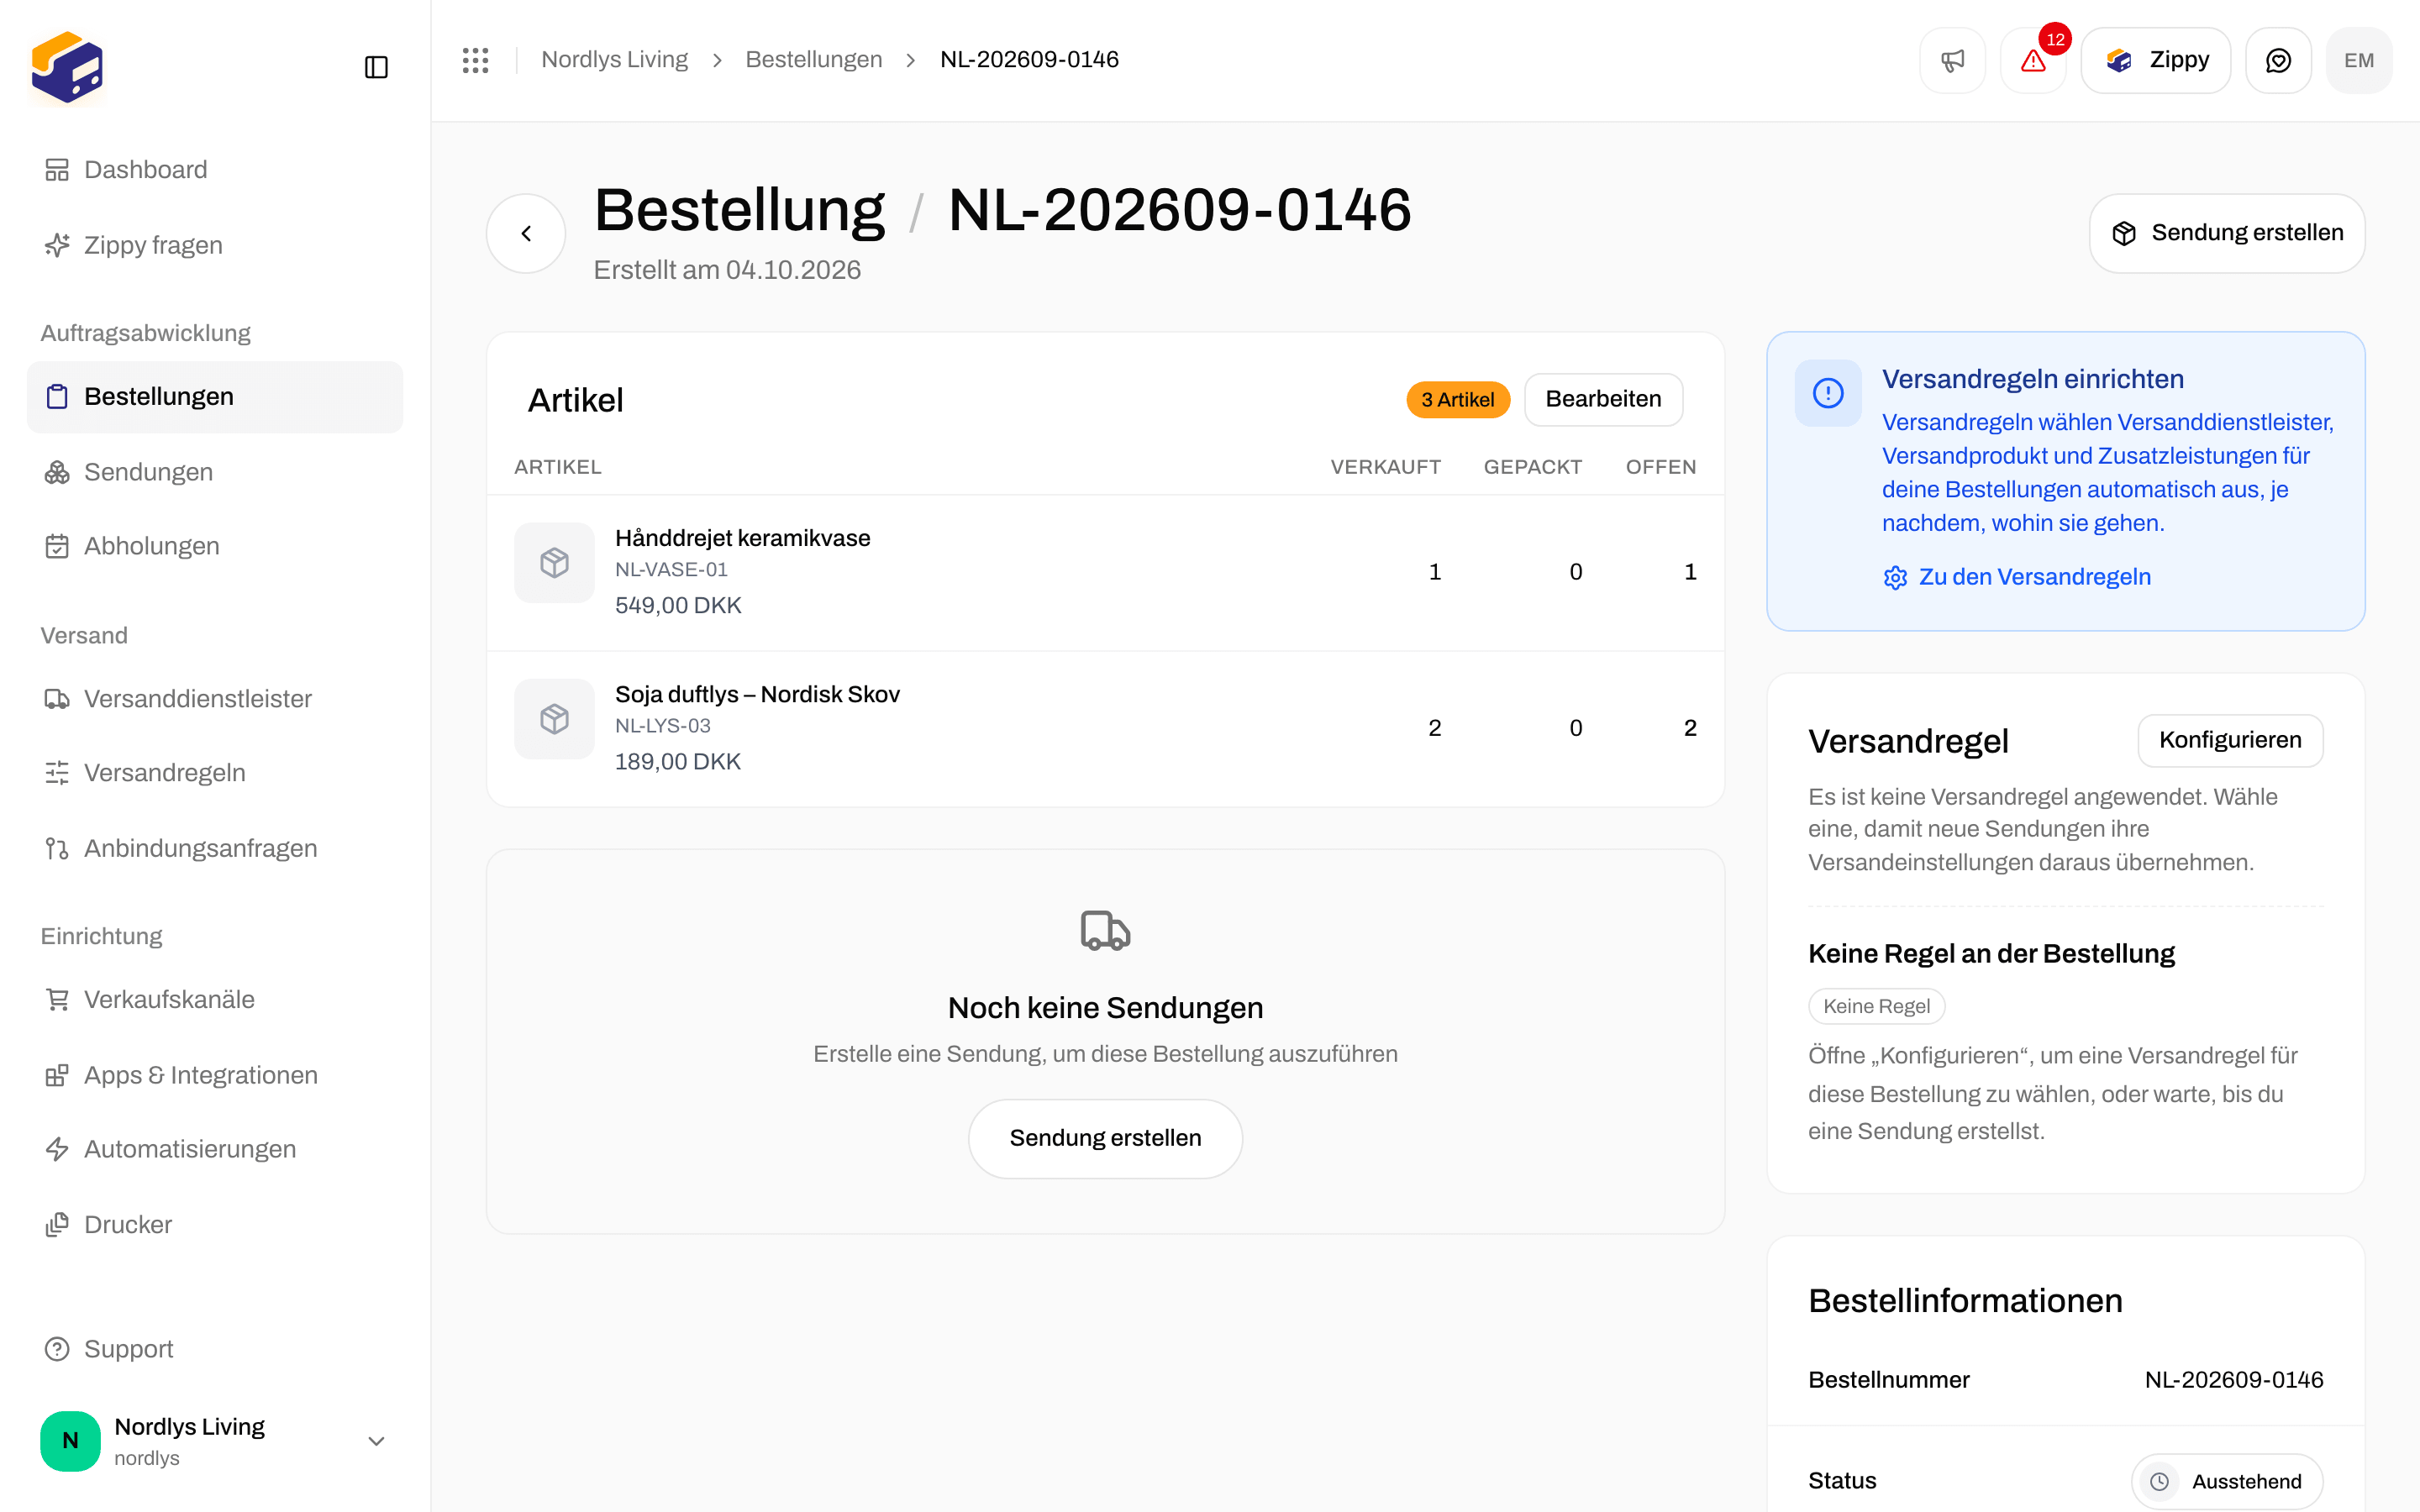Viewport: 2420px width, 1512px height.
Task: Click the 3 Artikel badge
Action: pyautogui.click(x=1458, y=399)
